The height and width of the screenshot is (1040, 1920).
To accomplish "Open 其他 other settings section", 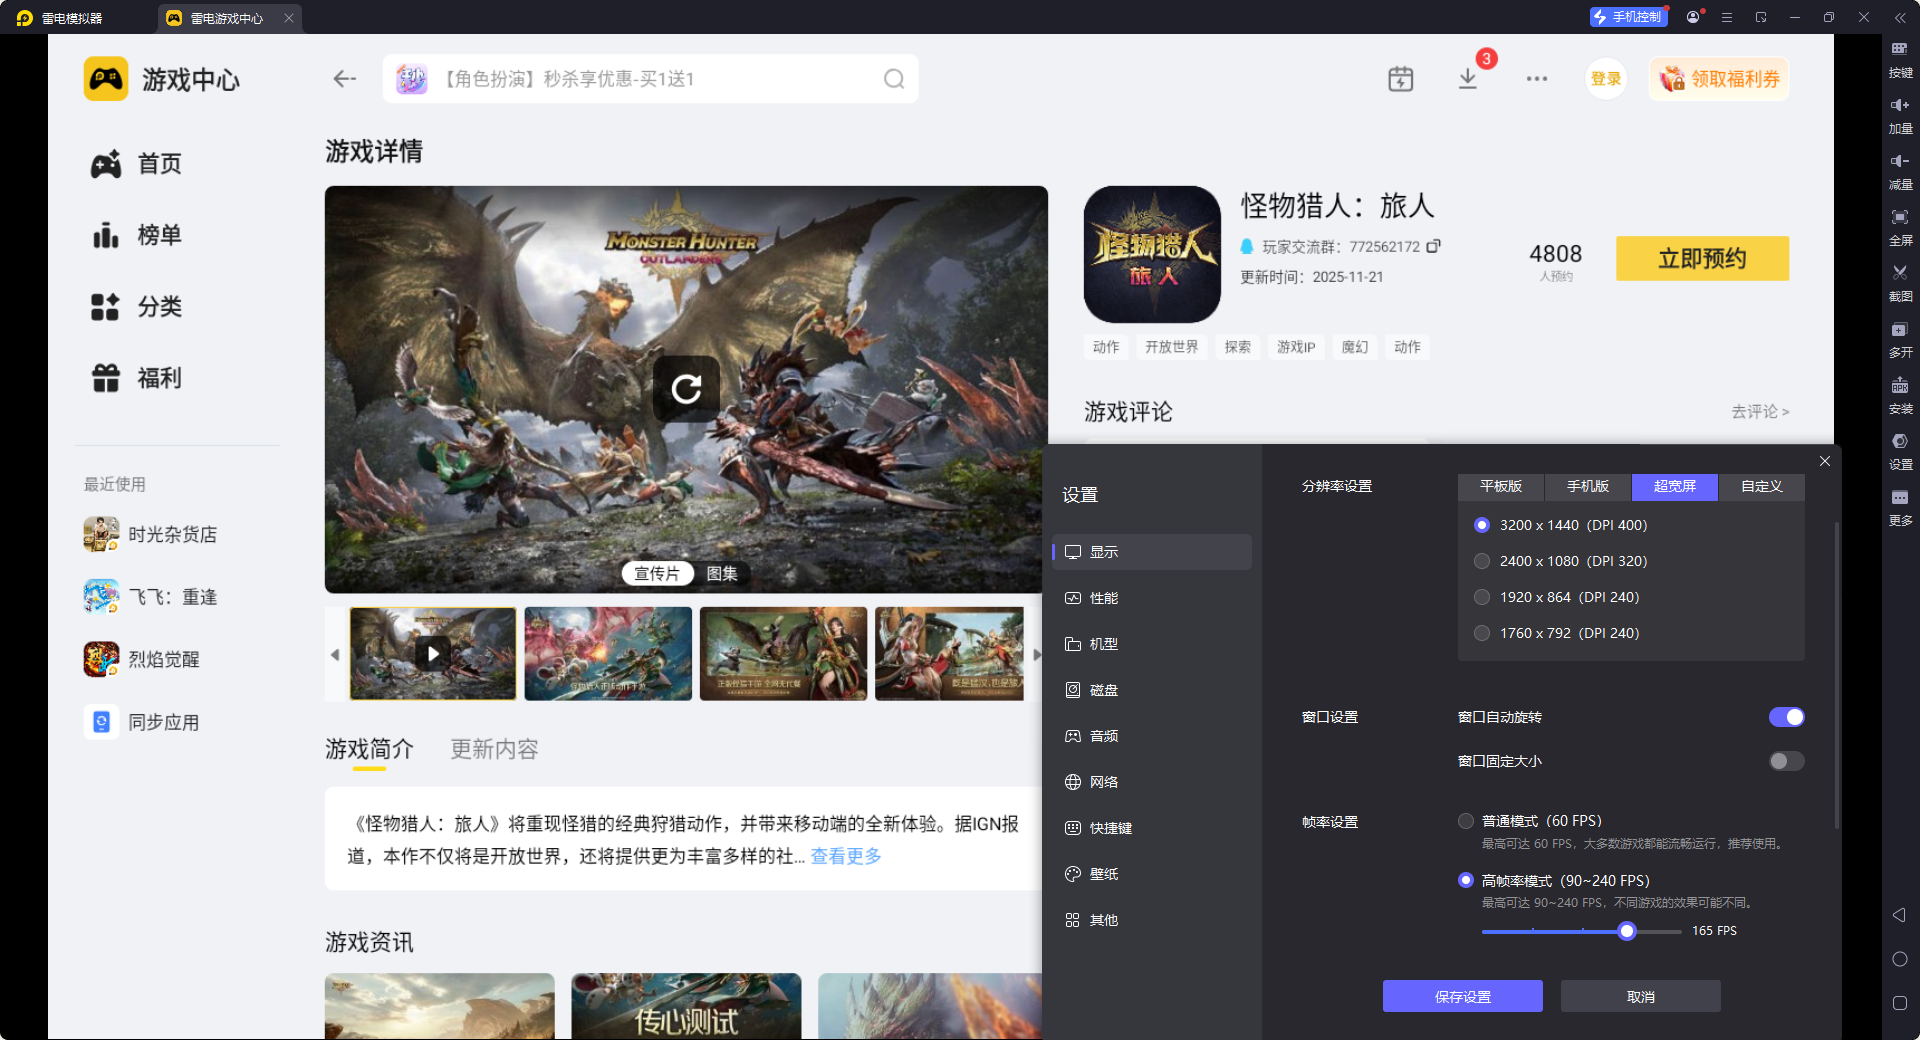I will coord(1152,920).
